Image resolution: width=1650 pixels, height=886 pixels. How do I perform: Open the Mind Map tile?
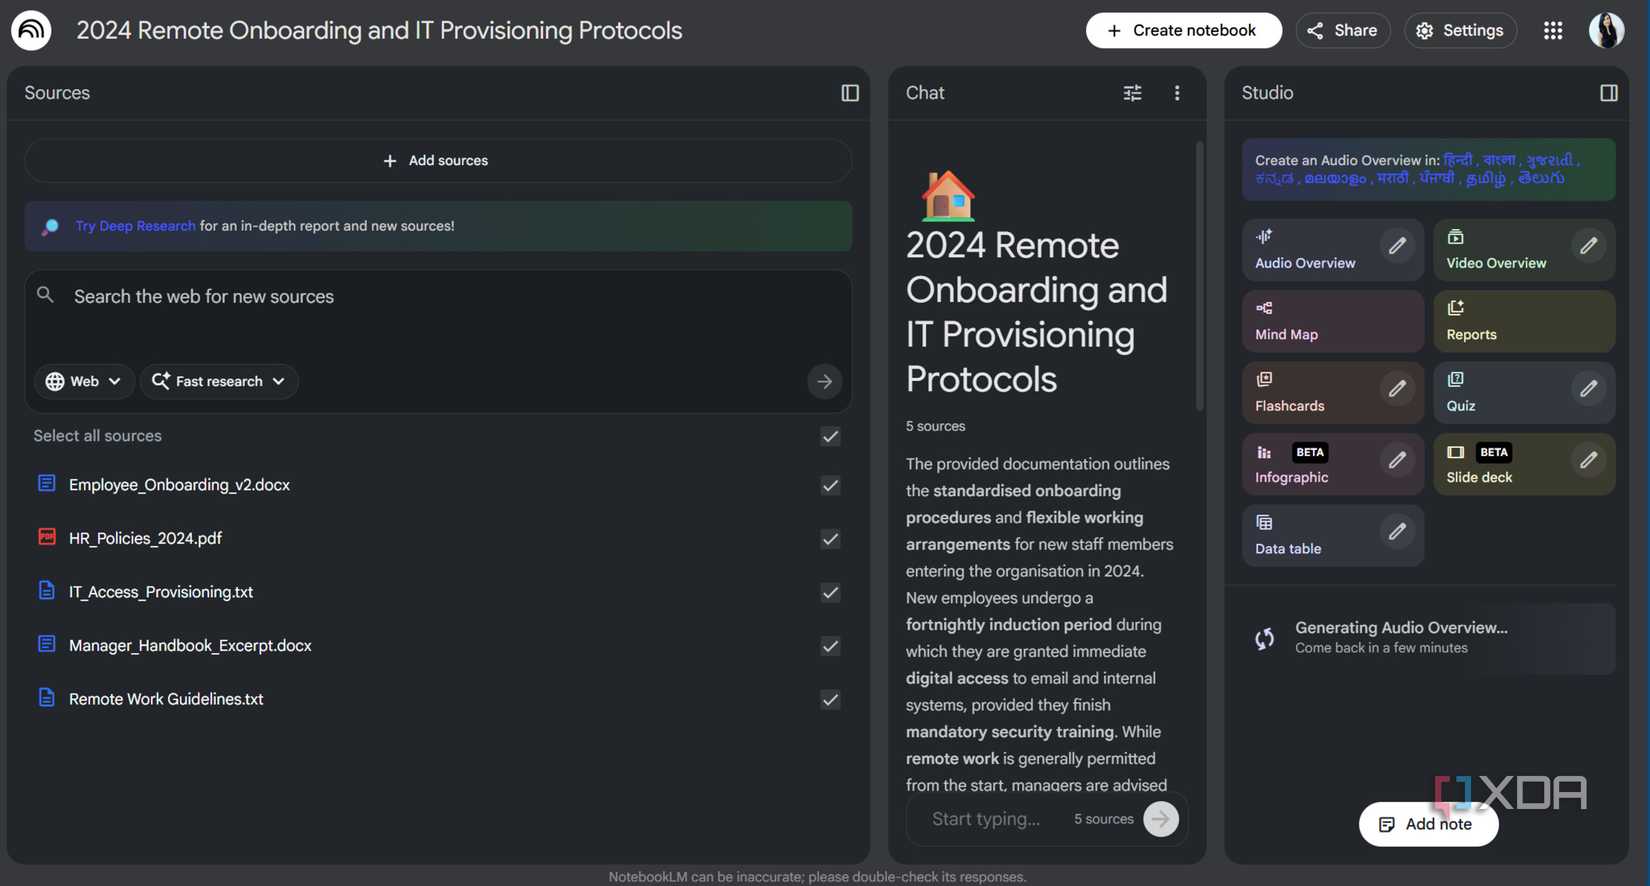(1332, 321)
